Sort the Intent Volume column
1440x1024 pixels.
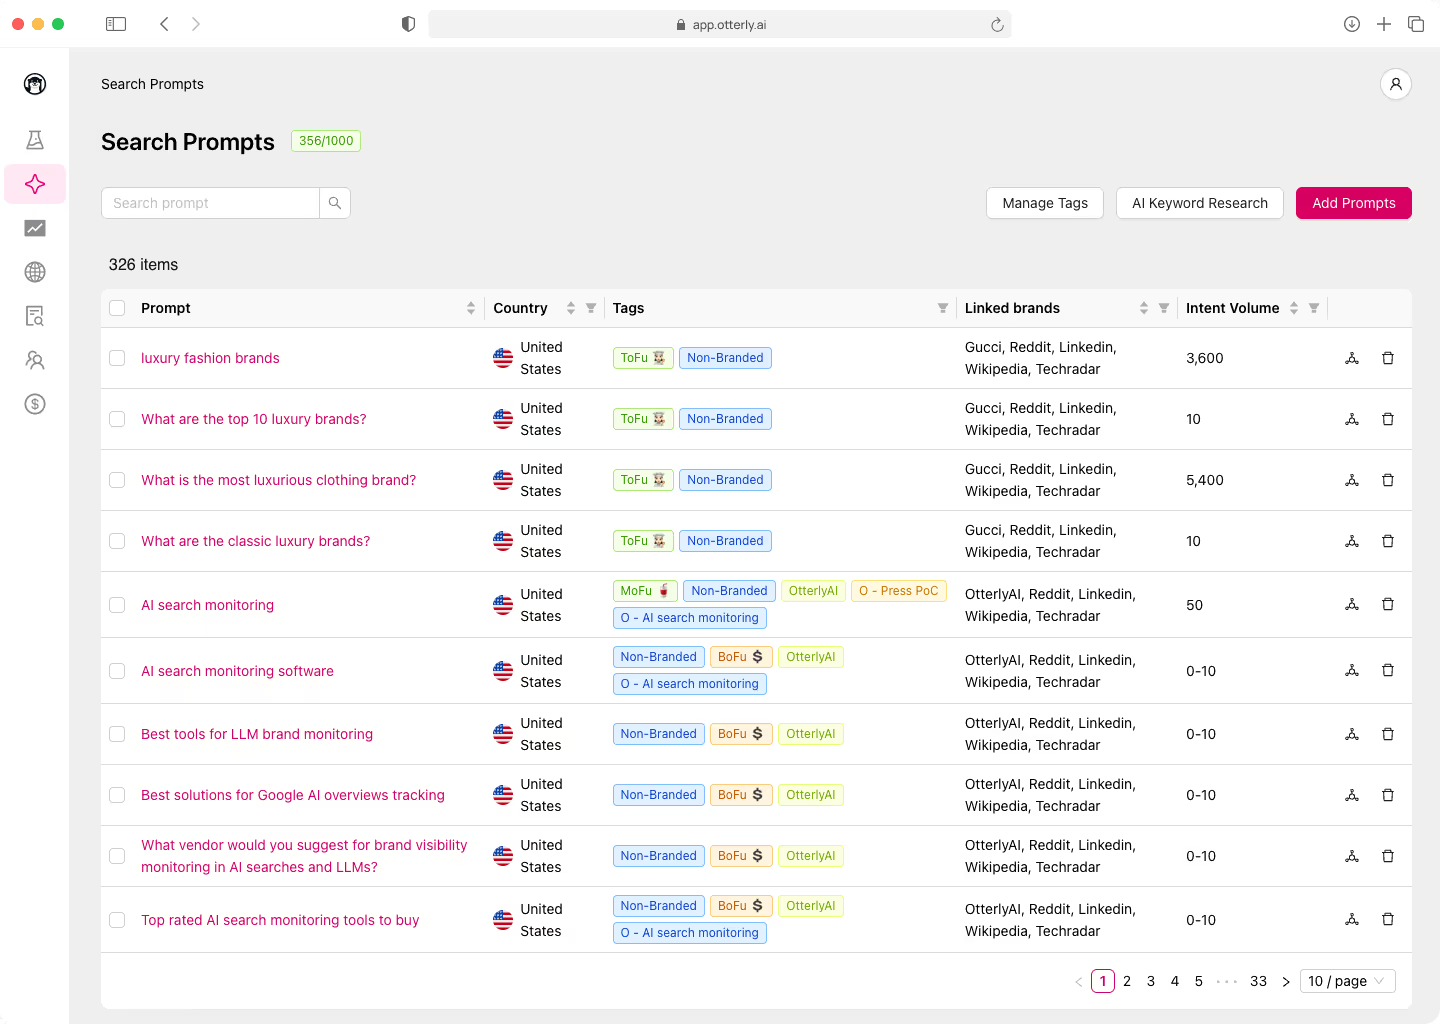(x=1295, y=308)
